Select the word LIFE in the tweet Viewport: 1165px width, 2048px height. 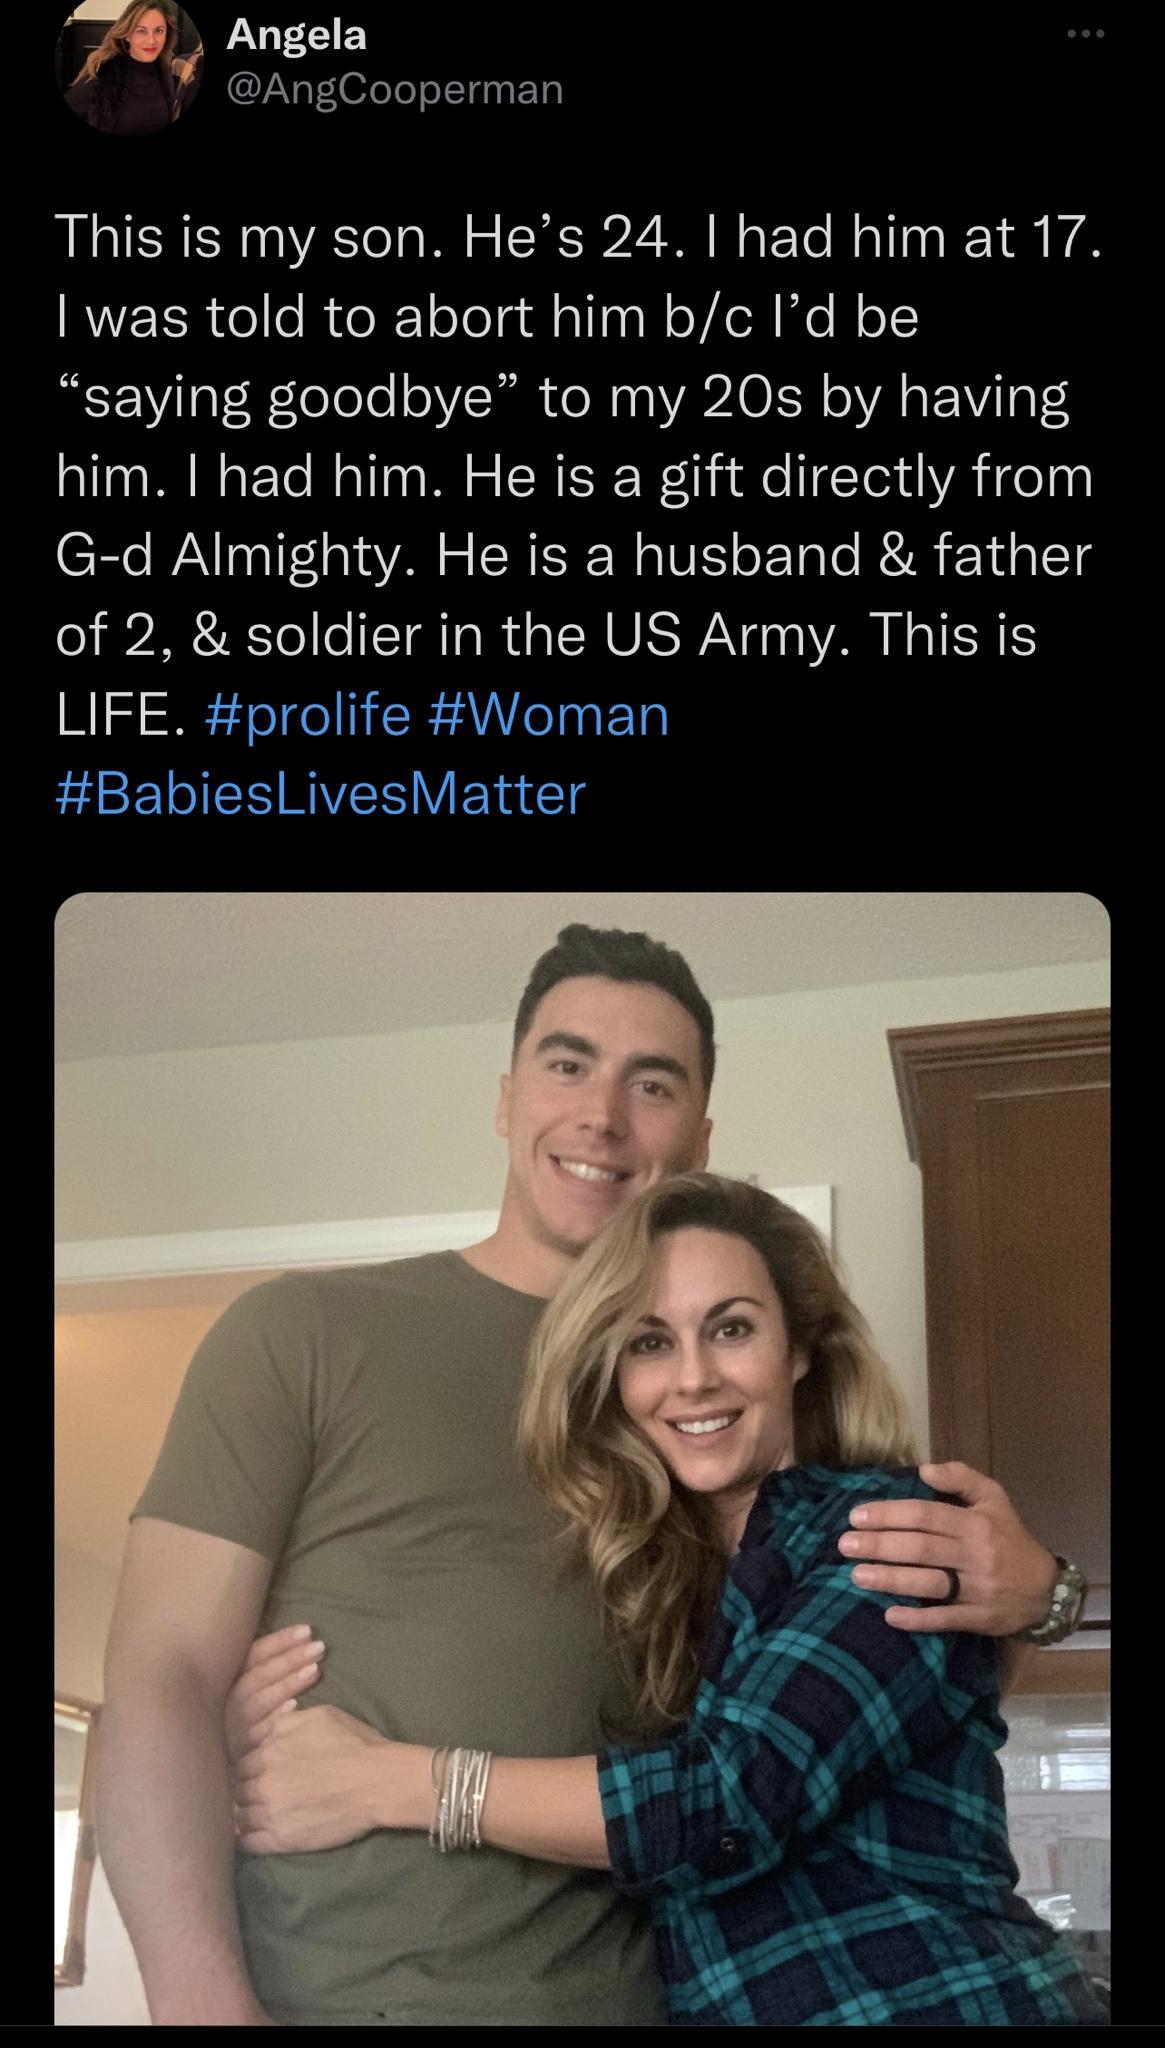click(113, 713)
